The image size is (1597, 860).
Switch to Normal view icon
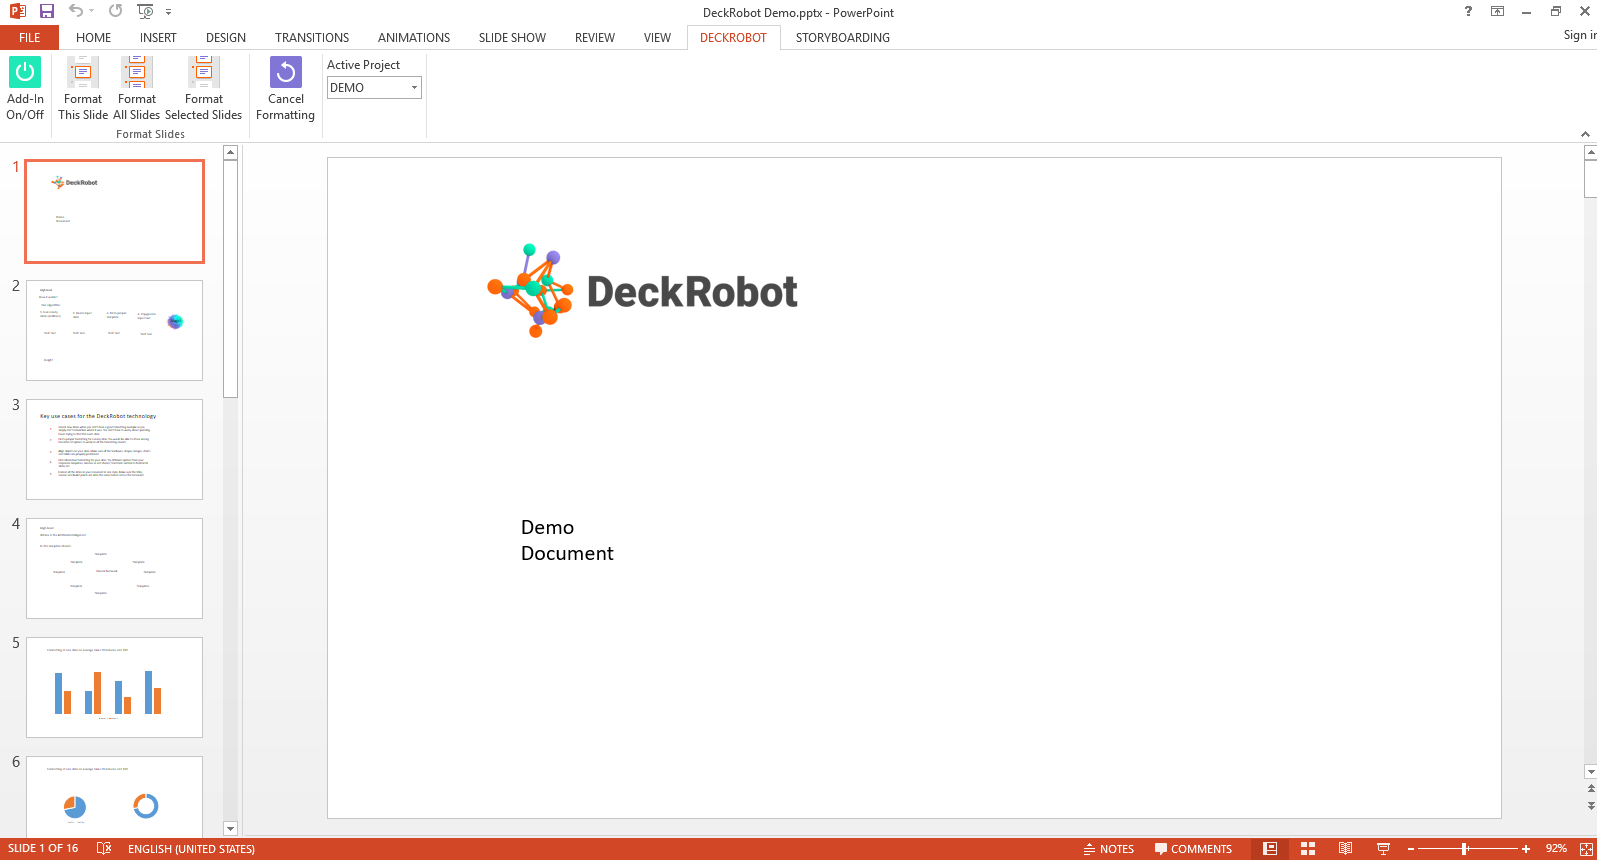point(1270,849)
